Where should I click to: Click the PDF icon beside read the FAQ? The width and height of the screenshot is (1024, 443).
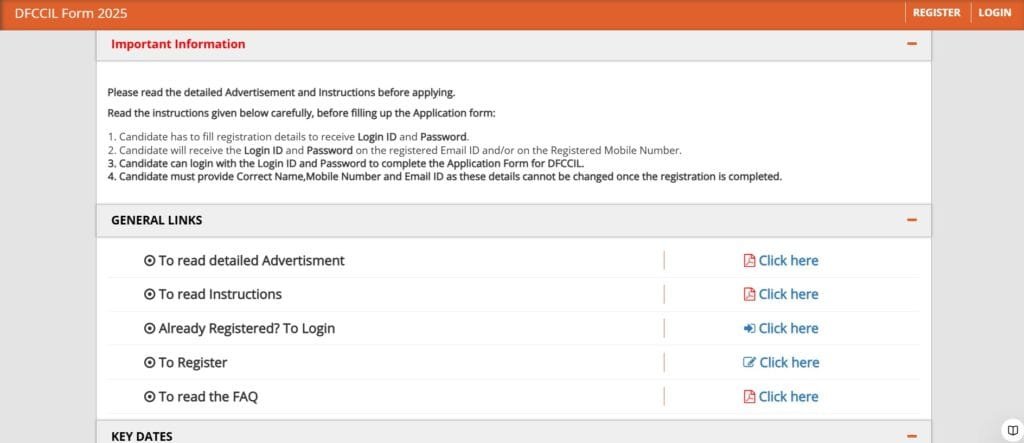point(749,397)
